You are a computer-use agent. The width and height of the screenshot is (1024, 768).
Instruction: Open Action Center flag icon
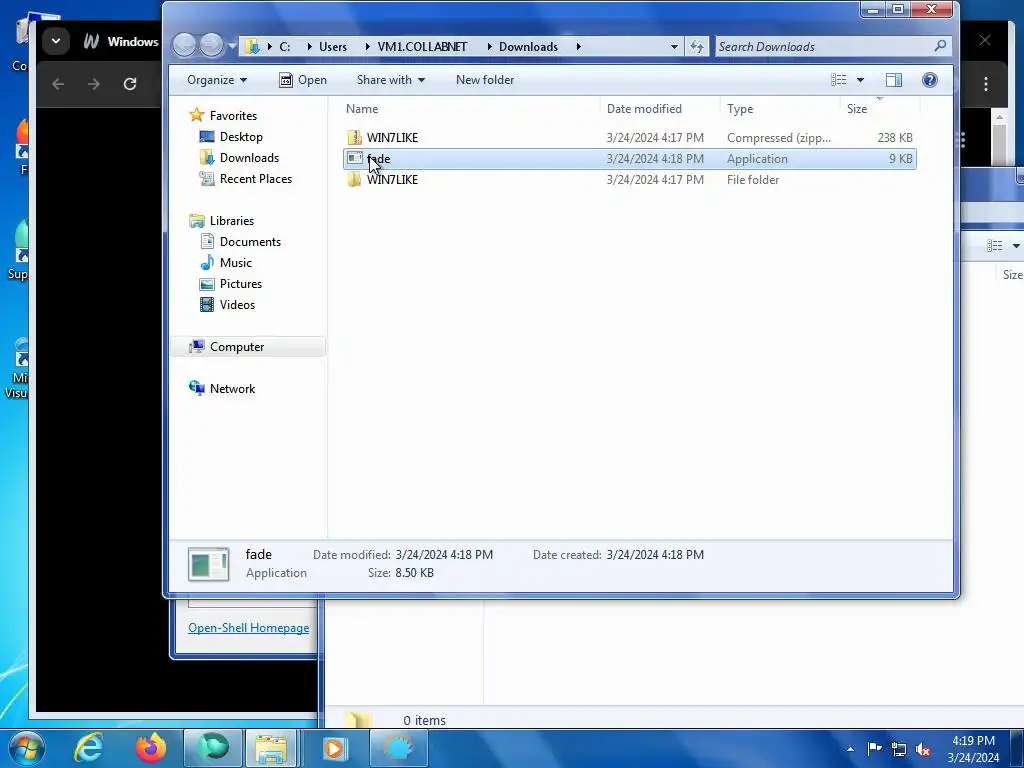point(874,748)
